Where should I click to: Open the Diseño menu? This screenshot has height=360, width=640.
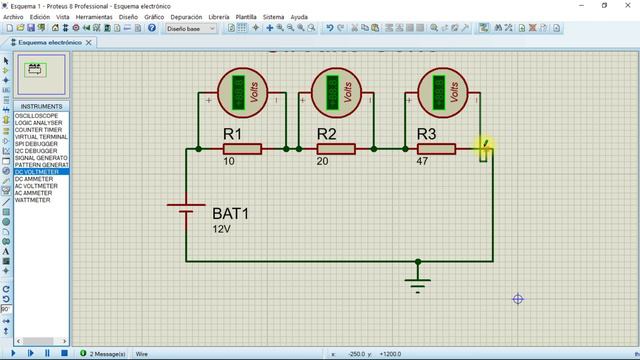pyautogui.click(x=128, y=17)
